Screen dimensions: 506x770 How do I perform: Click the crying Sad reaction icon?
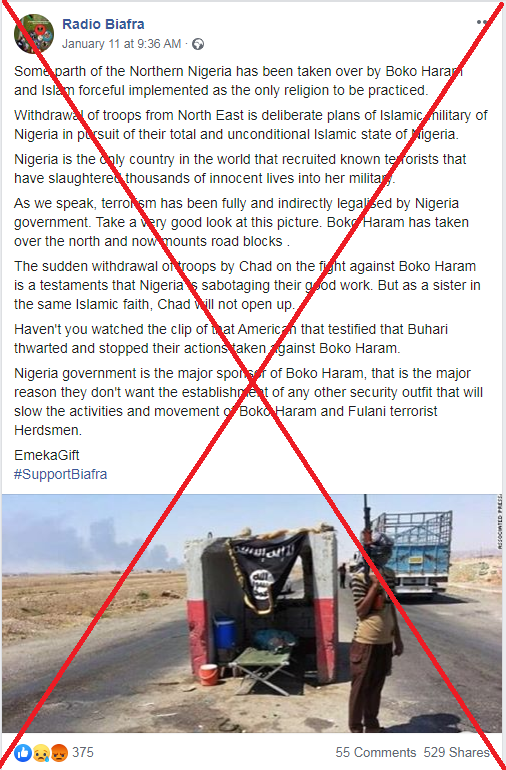pos(41,752)
